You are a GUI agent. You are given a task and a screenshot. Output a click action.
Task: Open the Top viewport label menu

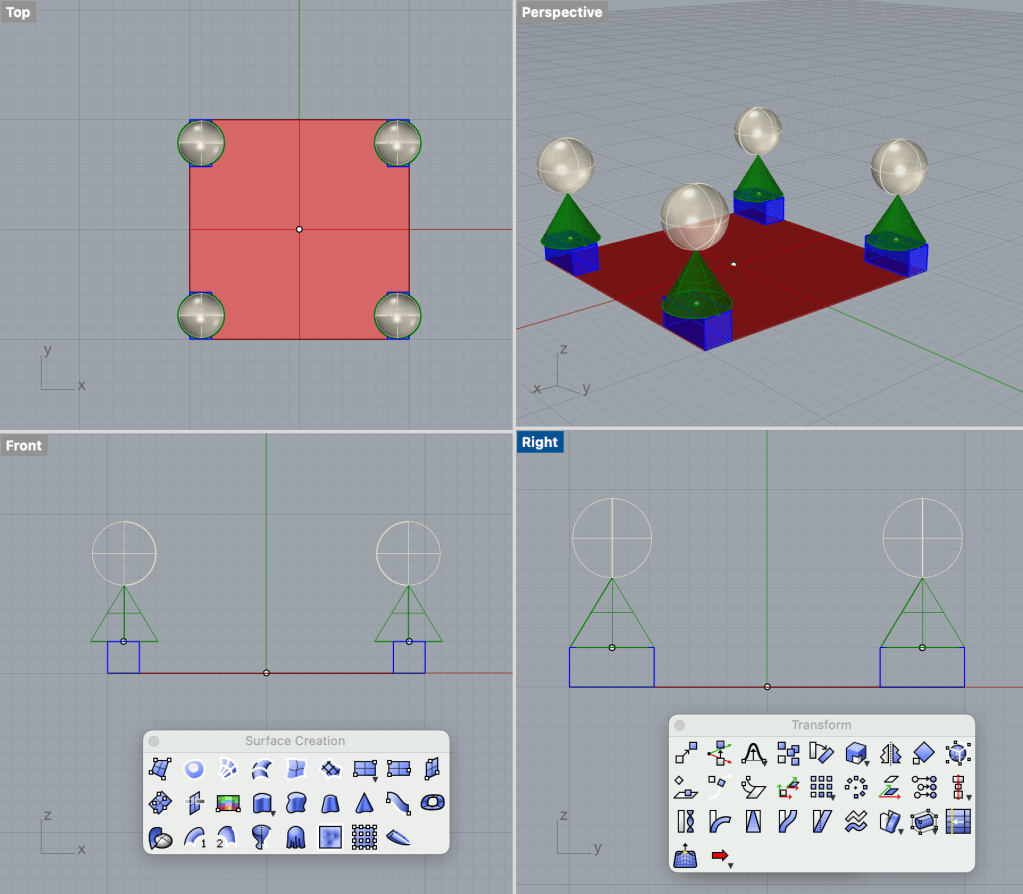[18, 13]
